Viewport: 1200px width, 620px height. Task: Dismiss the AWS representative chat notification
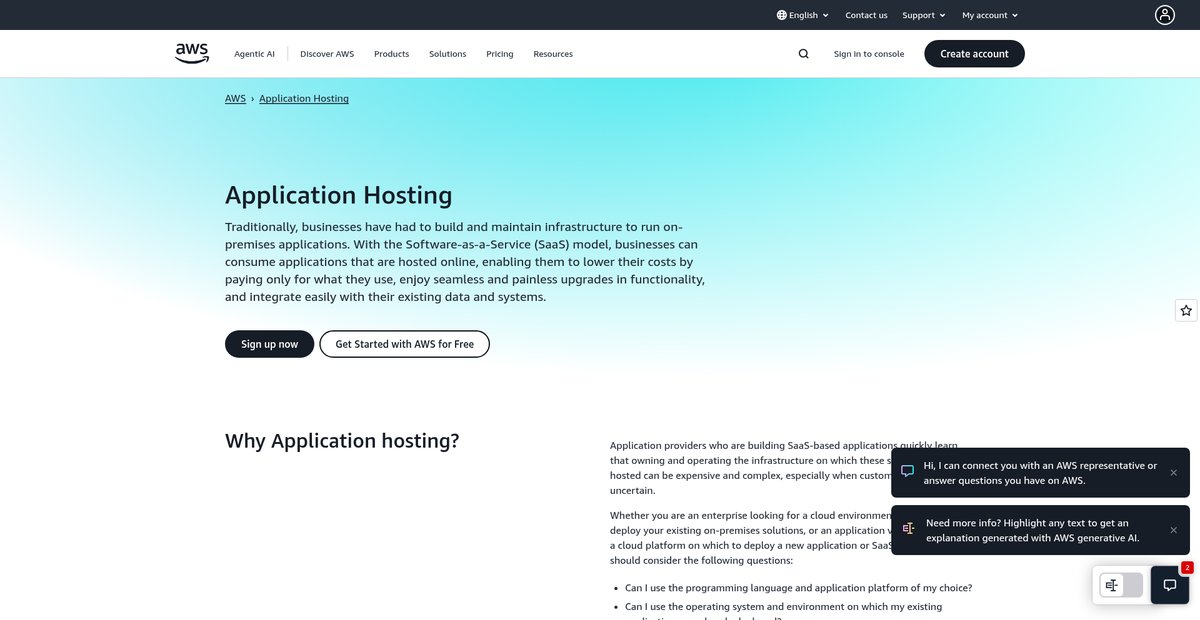tap(1174, 472)
